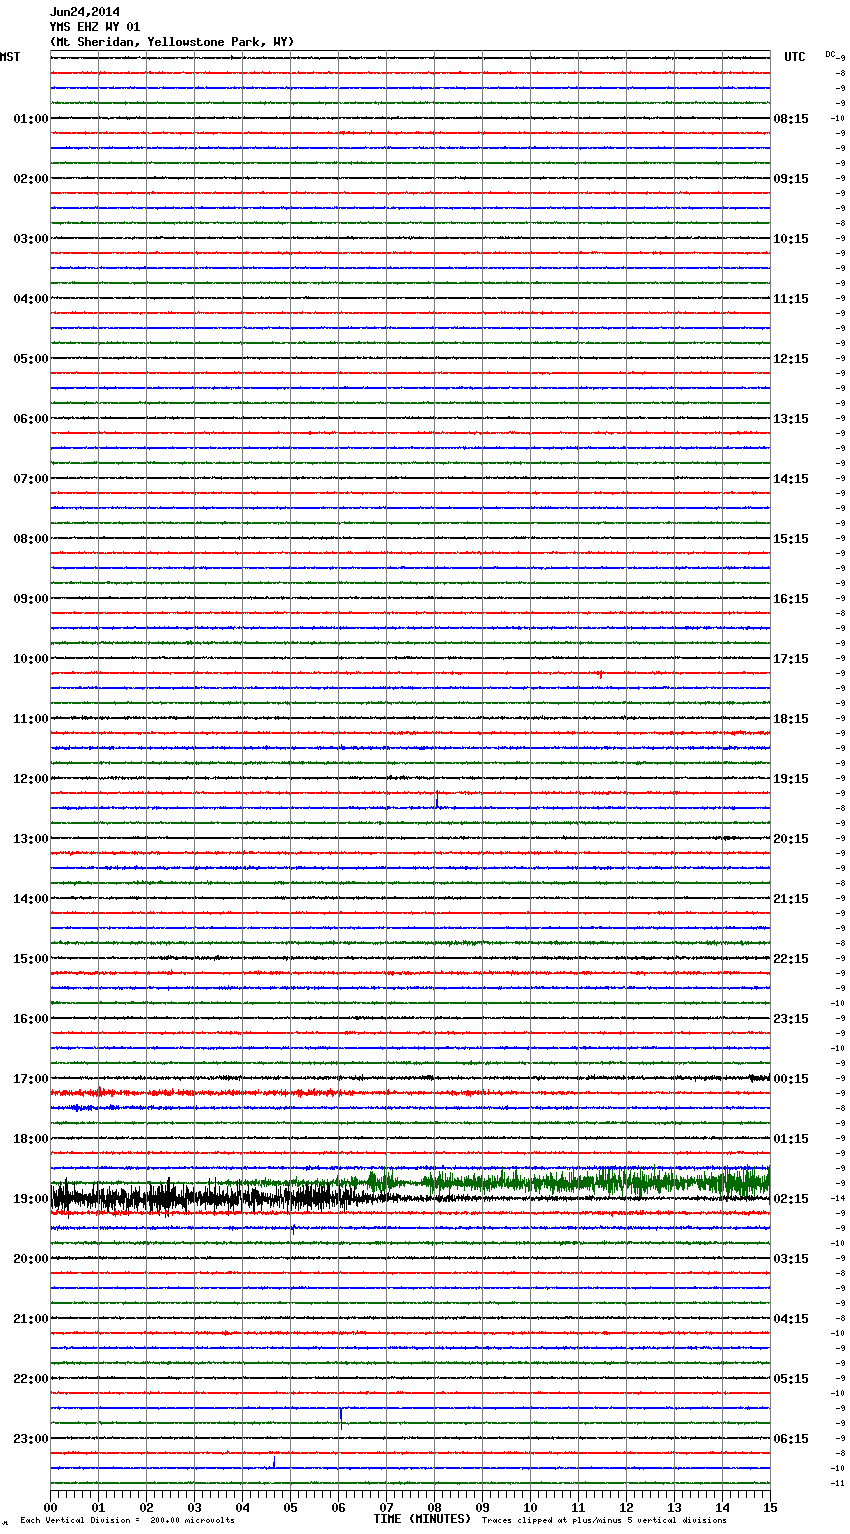The width and height of the screenshot is (850, 1534).
Task: Click the UTC timezone header
Action: 794,57
